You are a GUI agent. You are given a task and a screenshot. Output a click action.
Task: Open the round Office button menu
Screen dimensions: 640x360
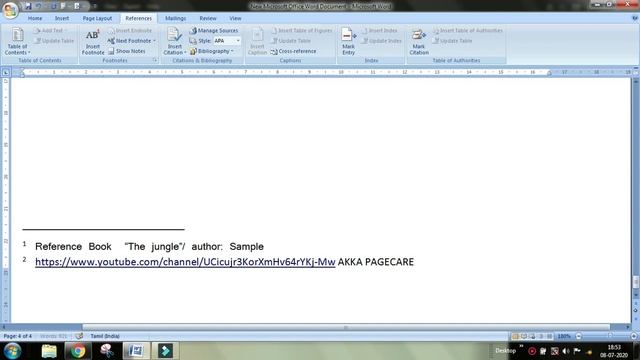click(10, 10)
